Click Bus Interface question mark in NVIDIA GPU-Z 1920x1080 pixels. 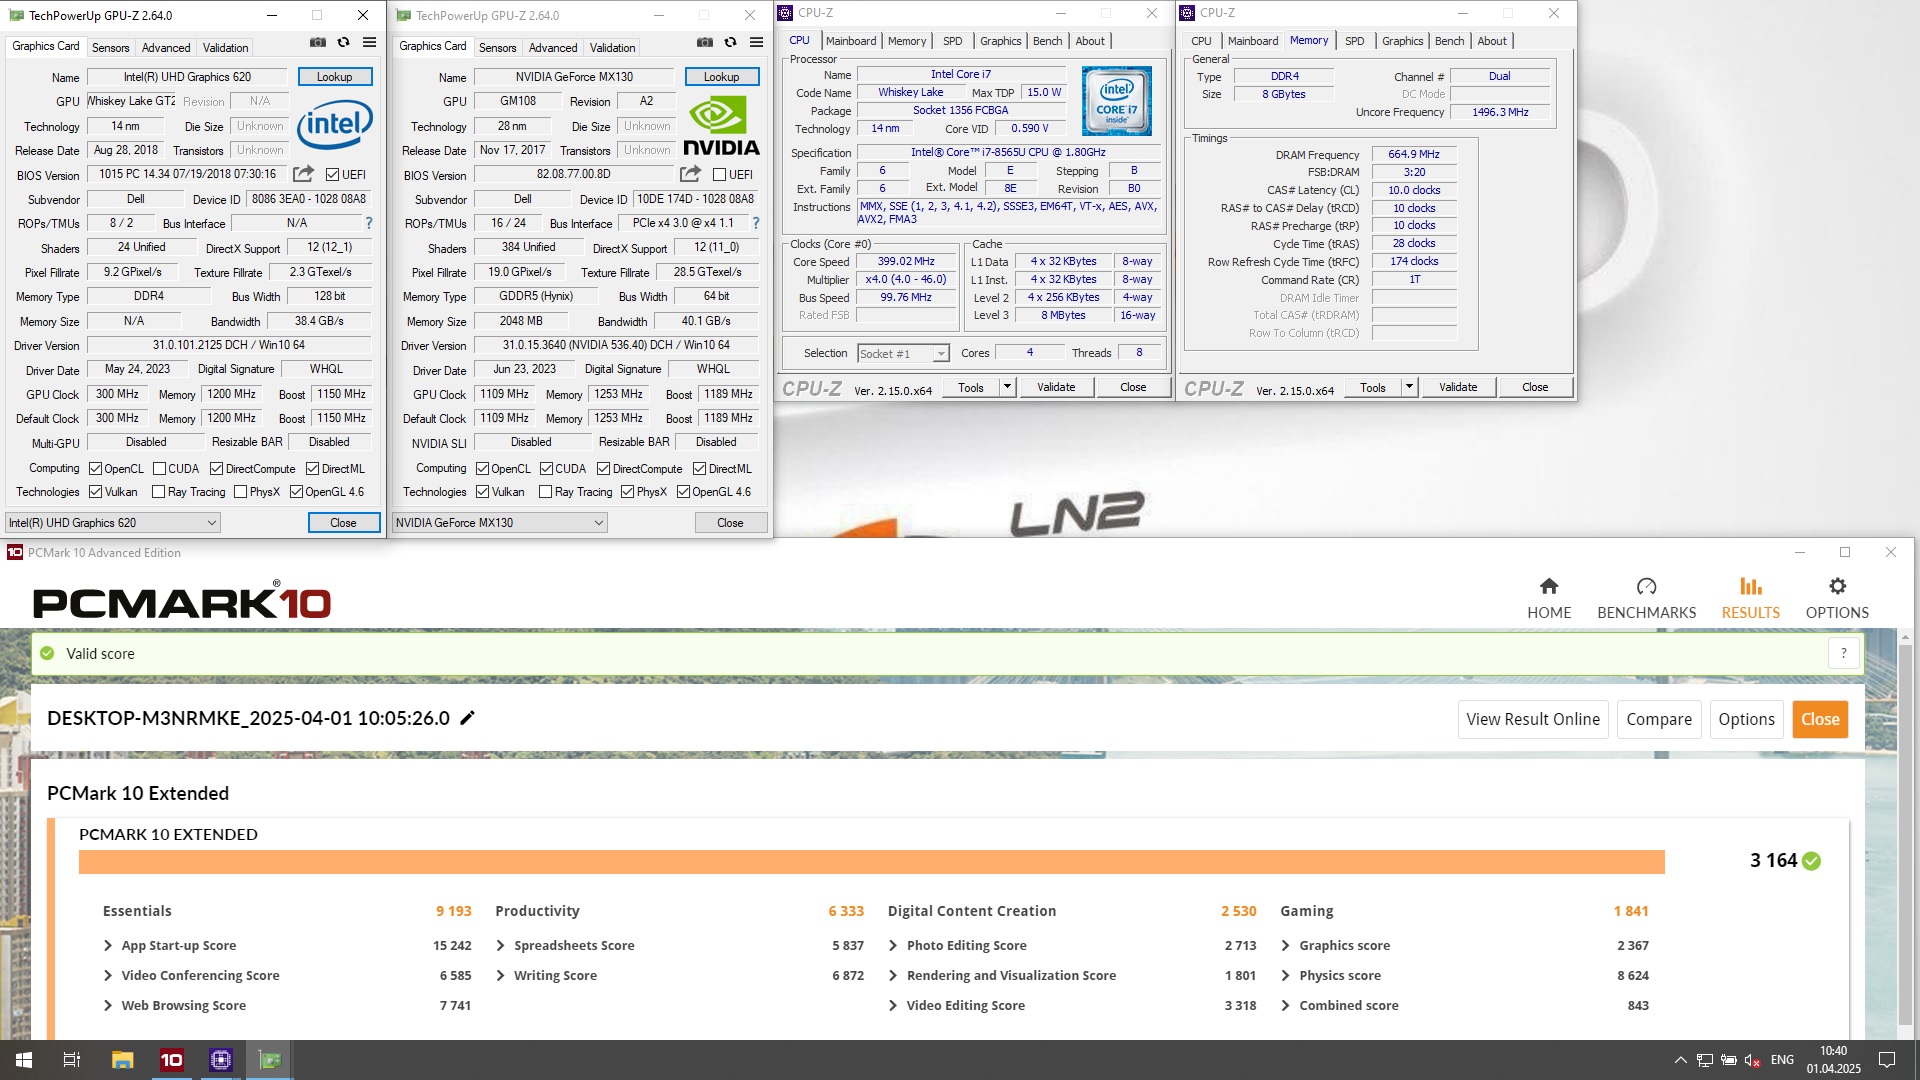coord(756,223)
